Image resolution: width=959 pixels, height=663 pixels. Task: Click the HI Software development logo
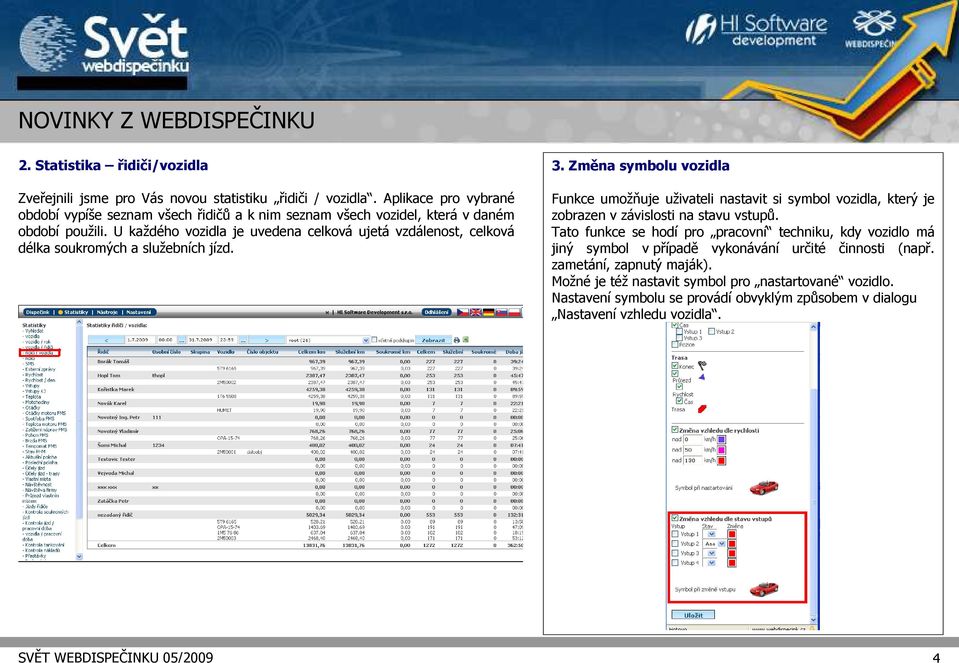(x=756, y=31)
